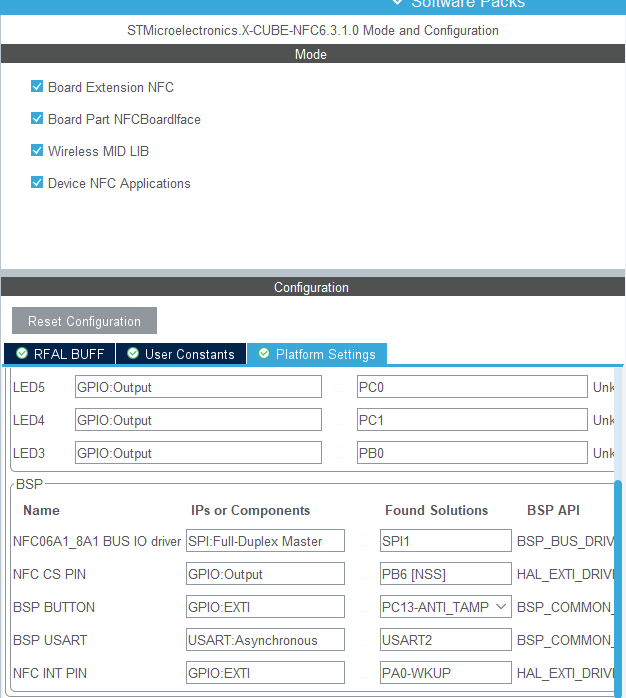626x698 pixels.
Task: Click the Reset Configuration button
Action: (x=84, y=321)
